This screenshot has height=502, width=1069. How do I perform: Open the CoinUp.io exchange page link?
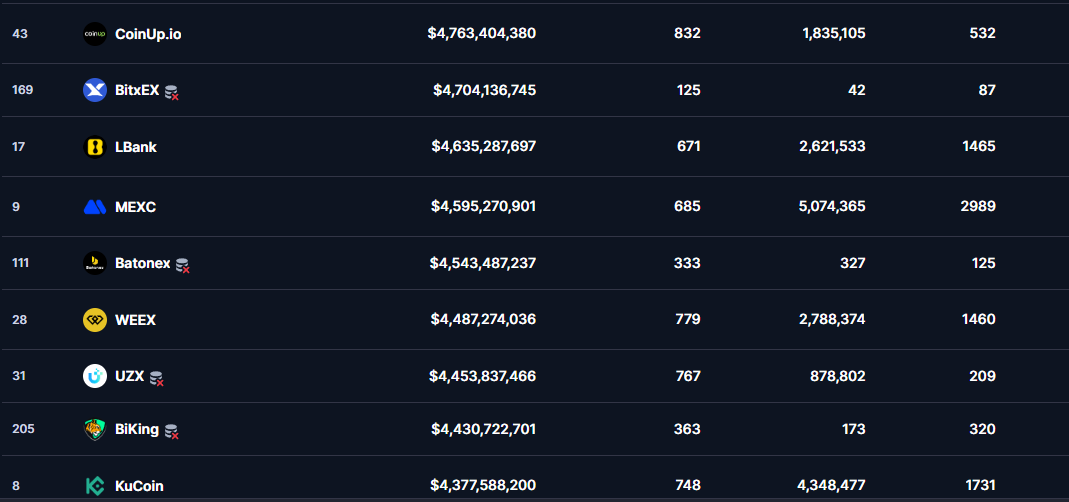tap(148, 34)
